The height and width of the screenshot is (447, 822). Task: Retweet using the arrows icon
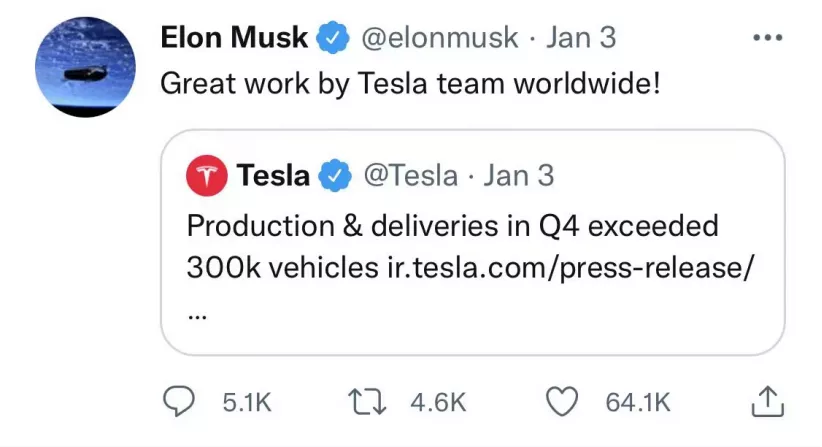pos(367,402)
